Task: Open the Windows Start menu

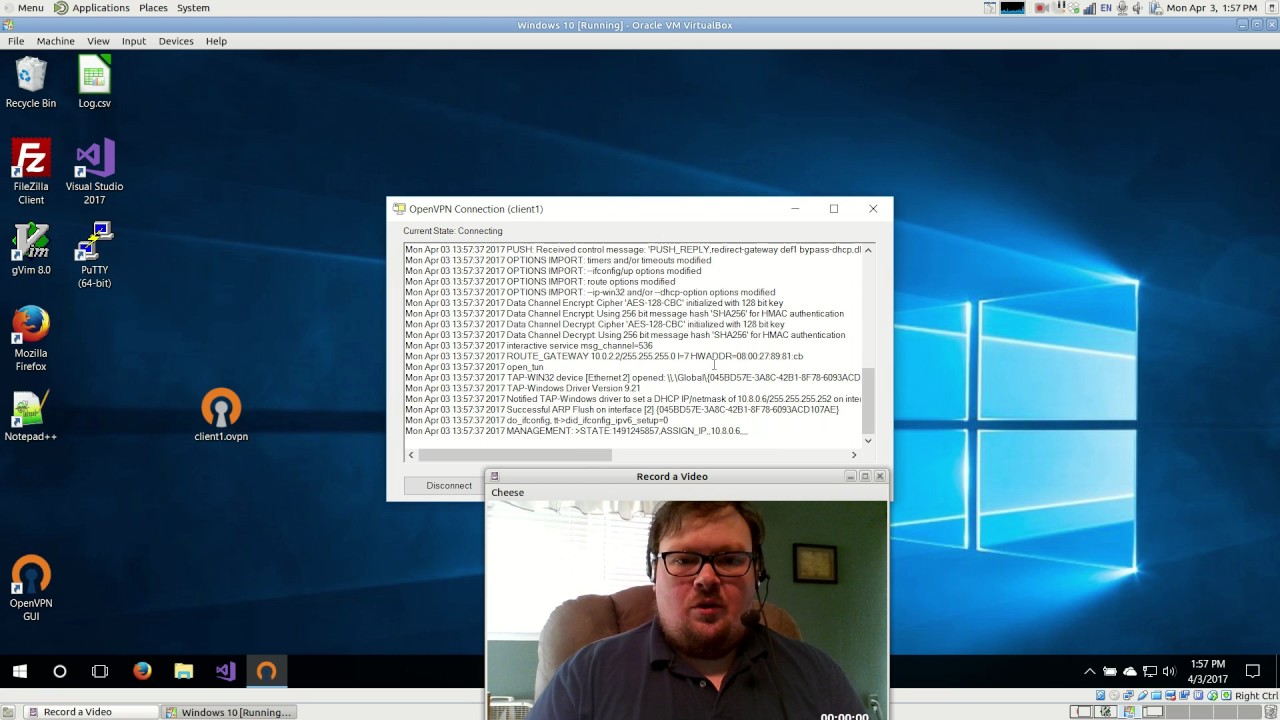Action: [20, 671]
